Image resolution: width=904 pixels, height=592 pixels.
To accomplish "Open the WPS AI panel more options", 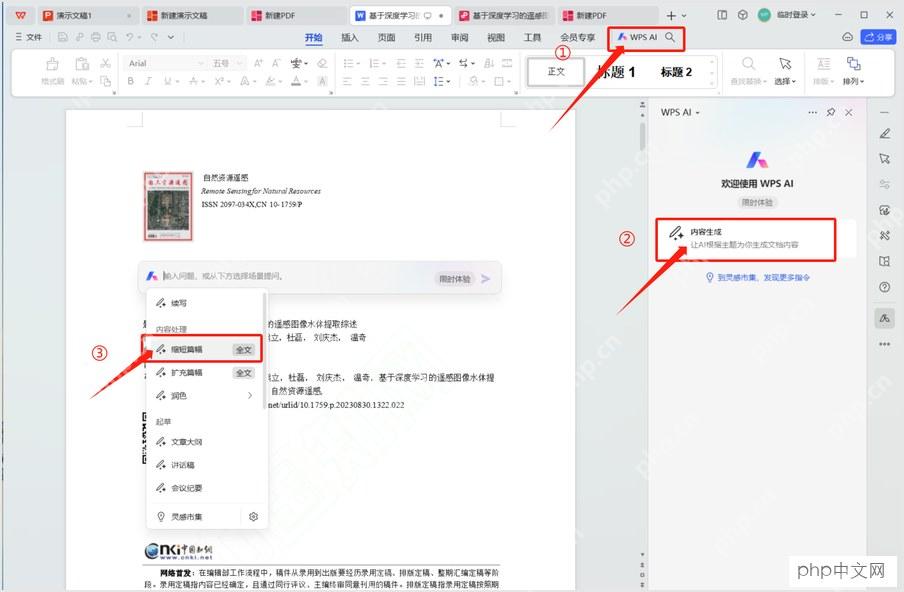I will (812, 112).
